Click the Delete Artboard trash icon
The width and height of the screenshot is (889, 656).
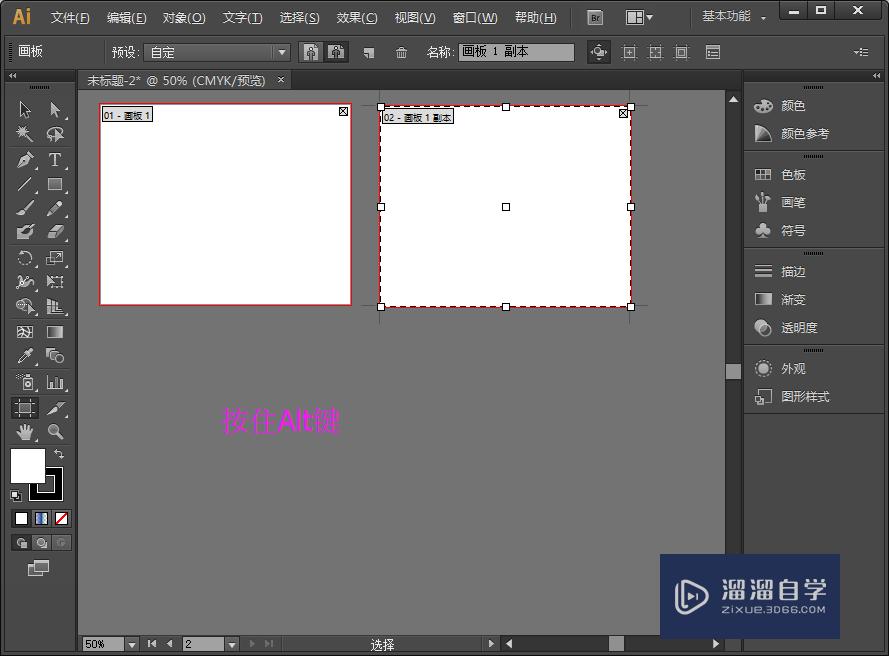[x=401, y=53]
